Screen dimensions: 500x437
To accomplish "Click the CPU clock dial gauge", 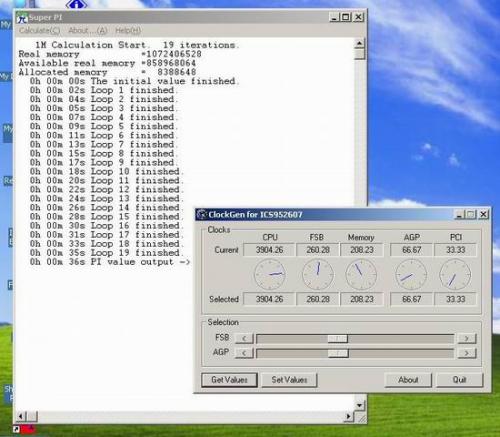I will (269, 274).
